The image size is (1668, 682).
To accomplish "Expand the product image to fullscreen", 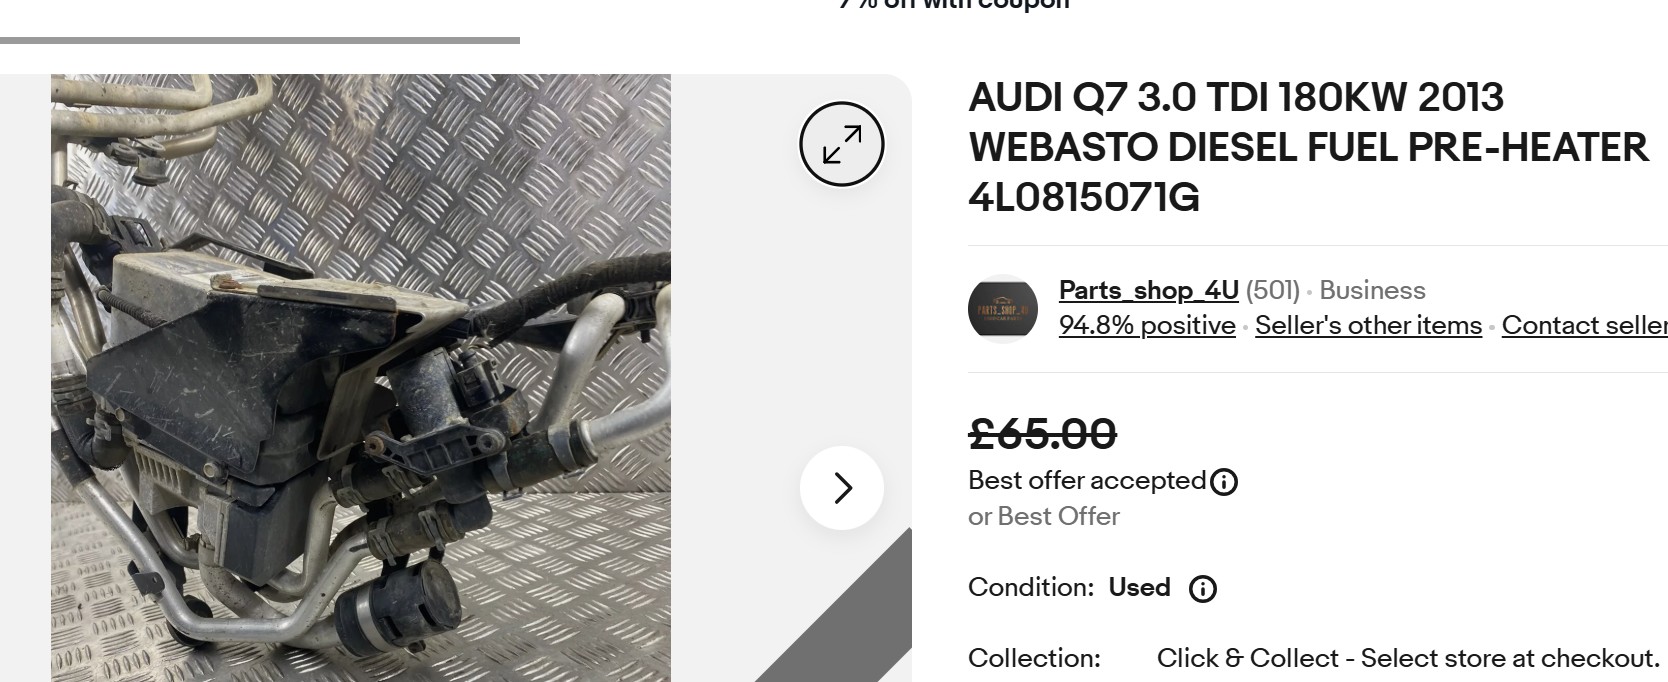I will 842,144.
